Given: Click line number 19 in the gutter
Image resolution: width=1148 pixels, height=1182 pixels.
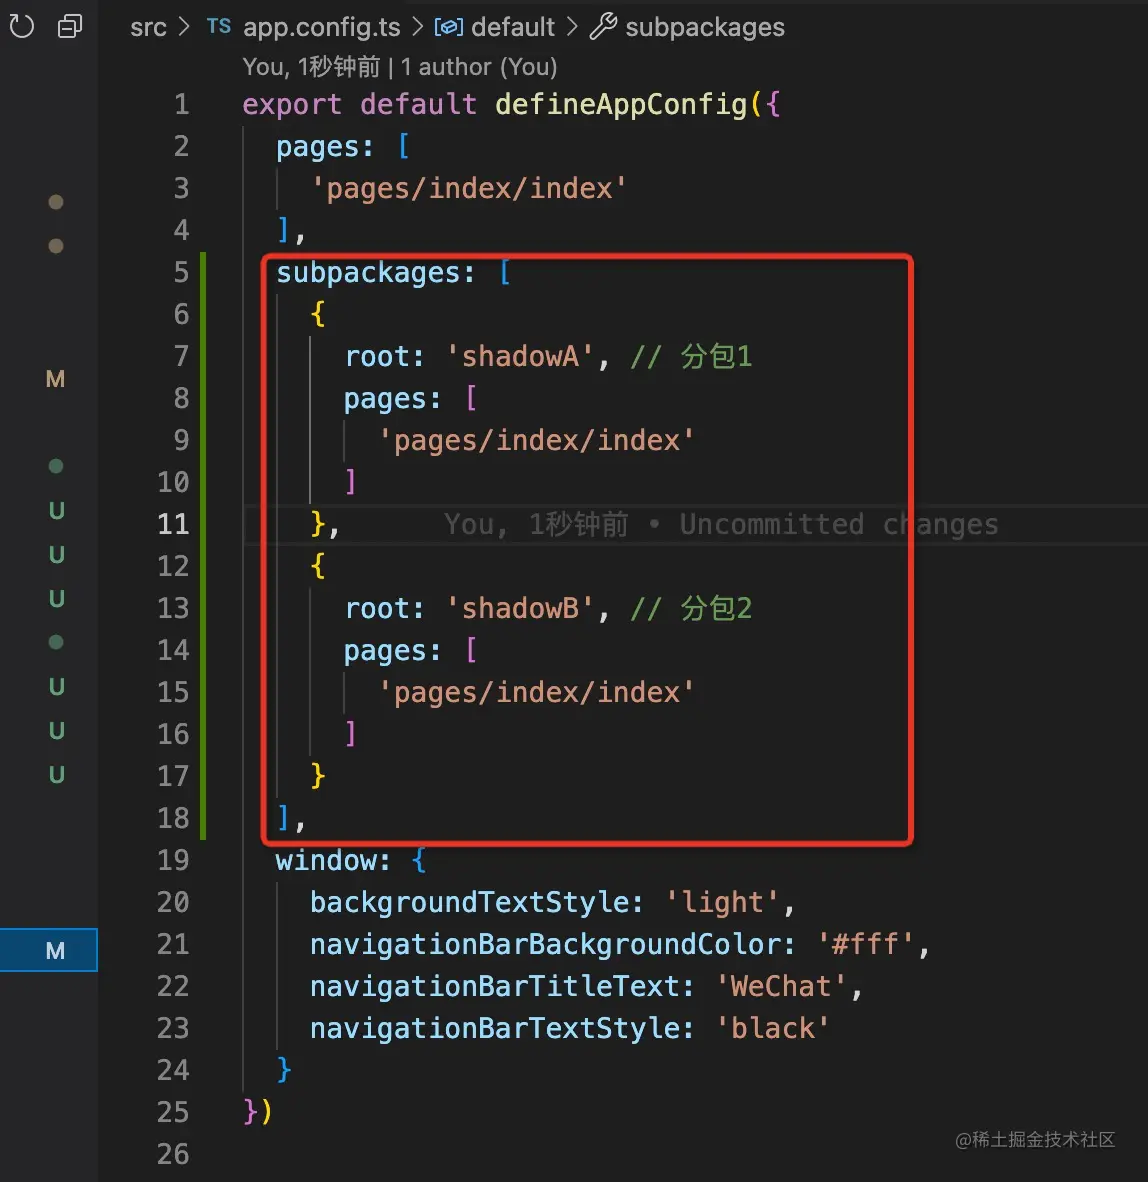Looking at the screenshot, I should [173, 860].
